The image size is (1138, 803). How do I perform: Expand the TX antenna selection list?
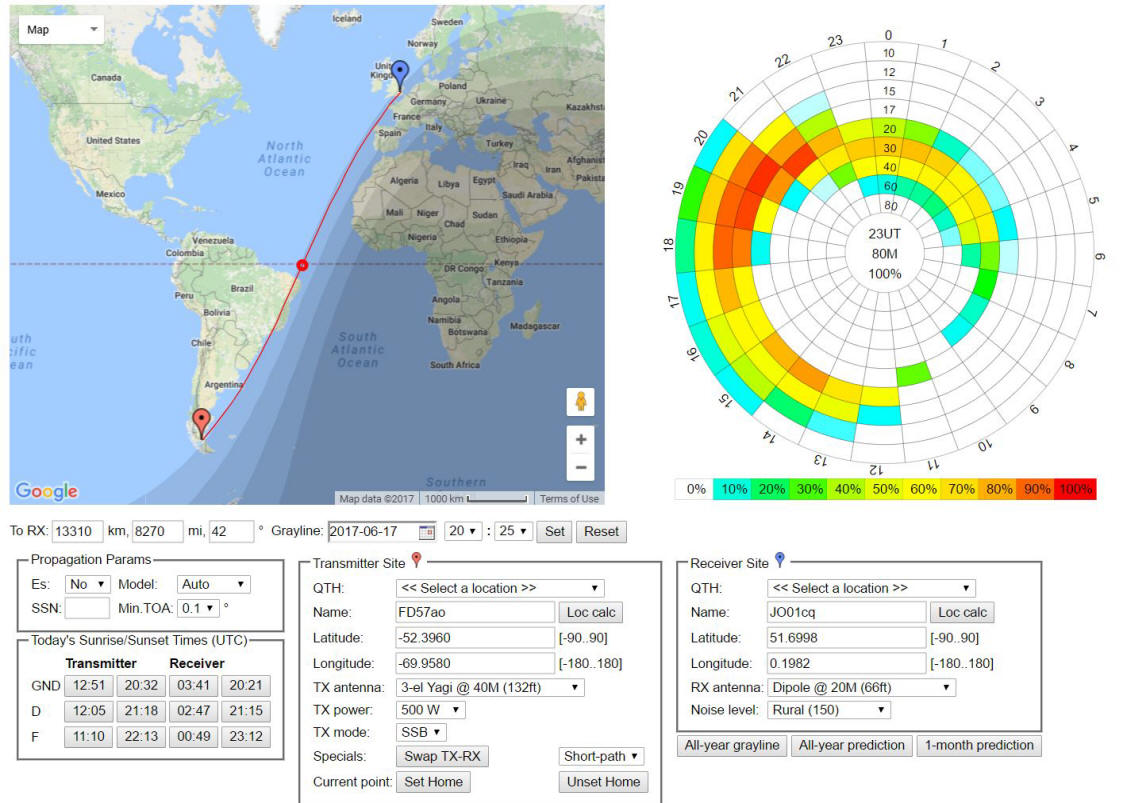[490, 687]
